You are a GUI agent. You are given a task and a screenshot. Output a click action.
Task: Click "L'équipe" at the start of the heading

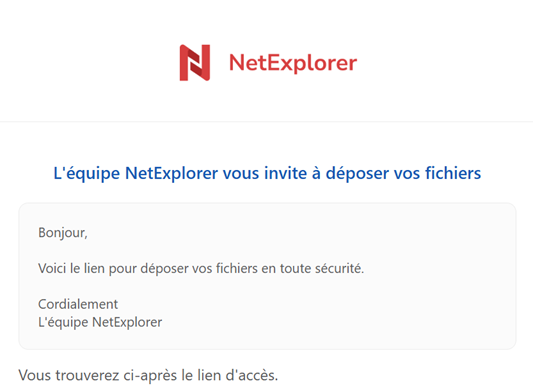pyautogui.click(x=87, y=173)
